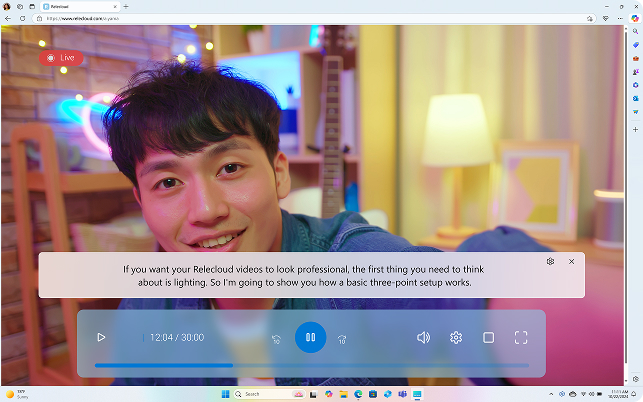Image resolution: width=643 pixels, height=402 pixels.
Task: Open the tab actions menu
Action: (x=32, y=7)
